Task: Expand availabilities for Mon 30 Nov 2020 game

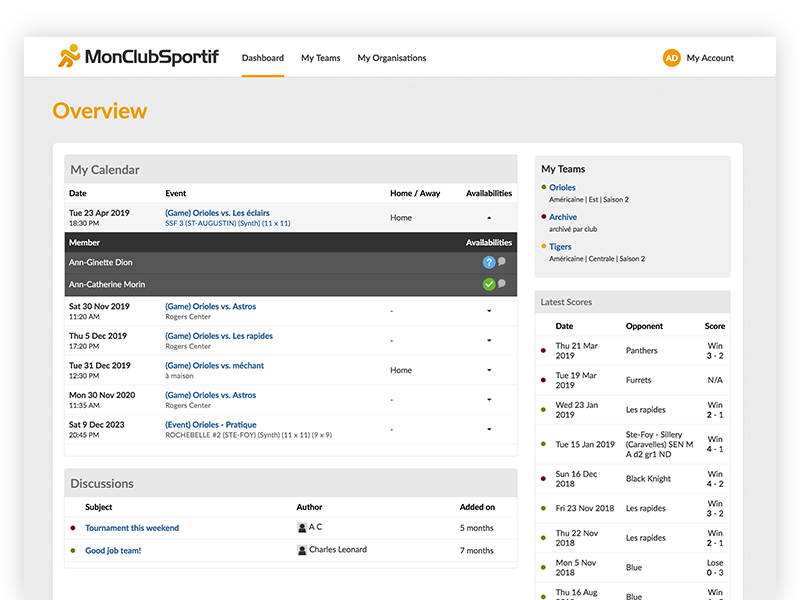Action: tap(489, 399)
